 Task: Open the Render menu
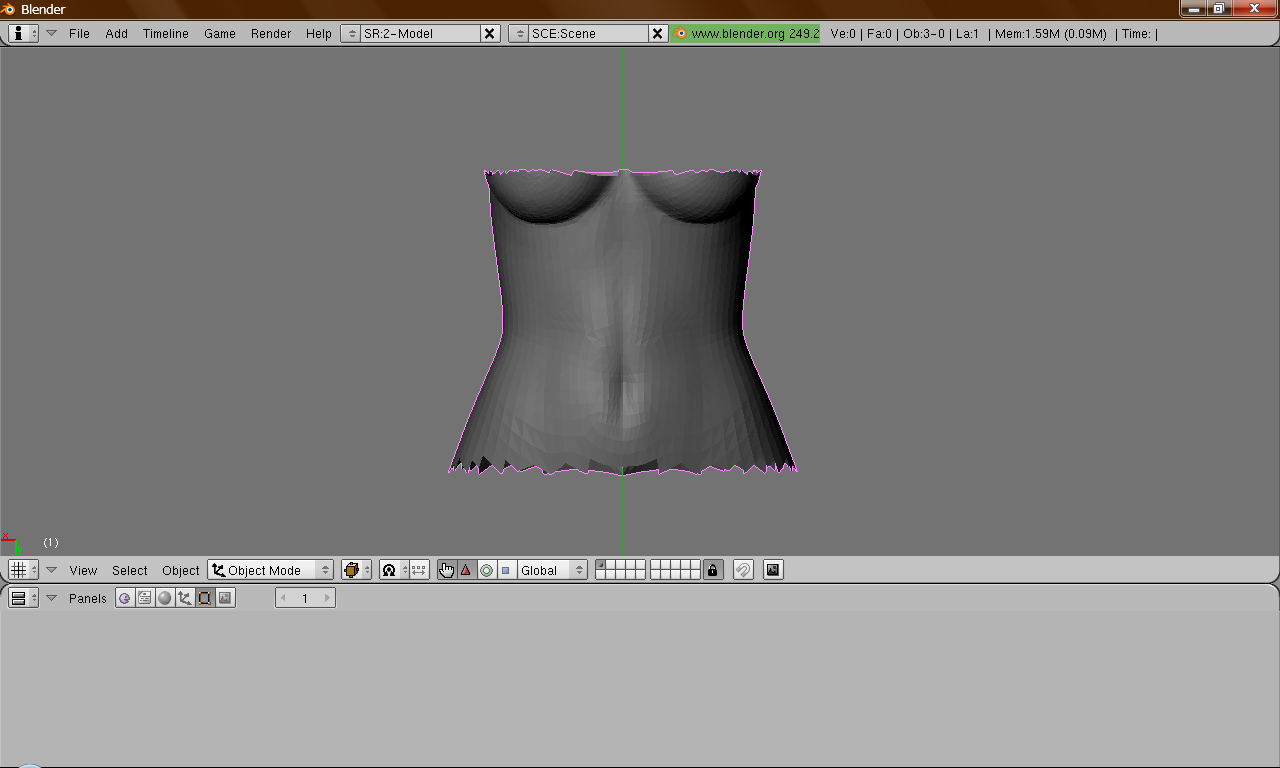pos(271,33)
